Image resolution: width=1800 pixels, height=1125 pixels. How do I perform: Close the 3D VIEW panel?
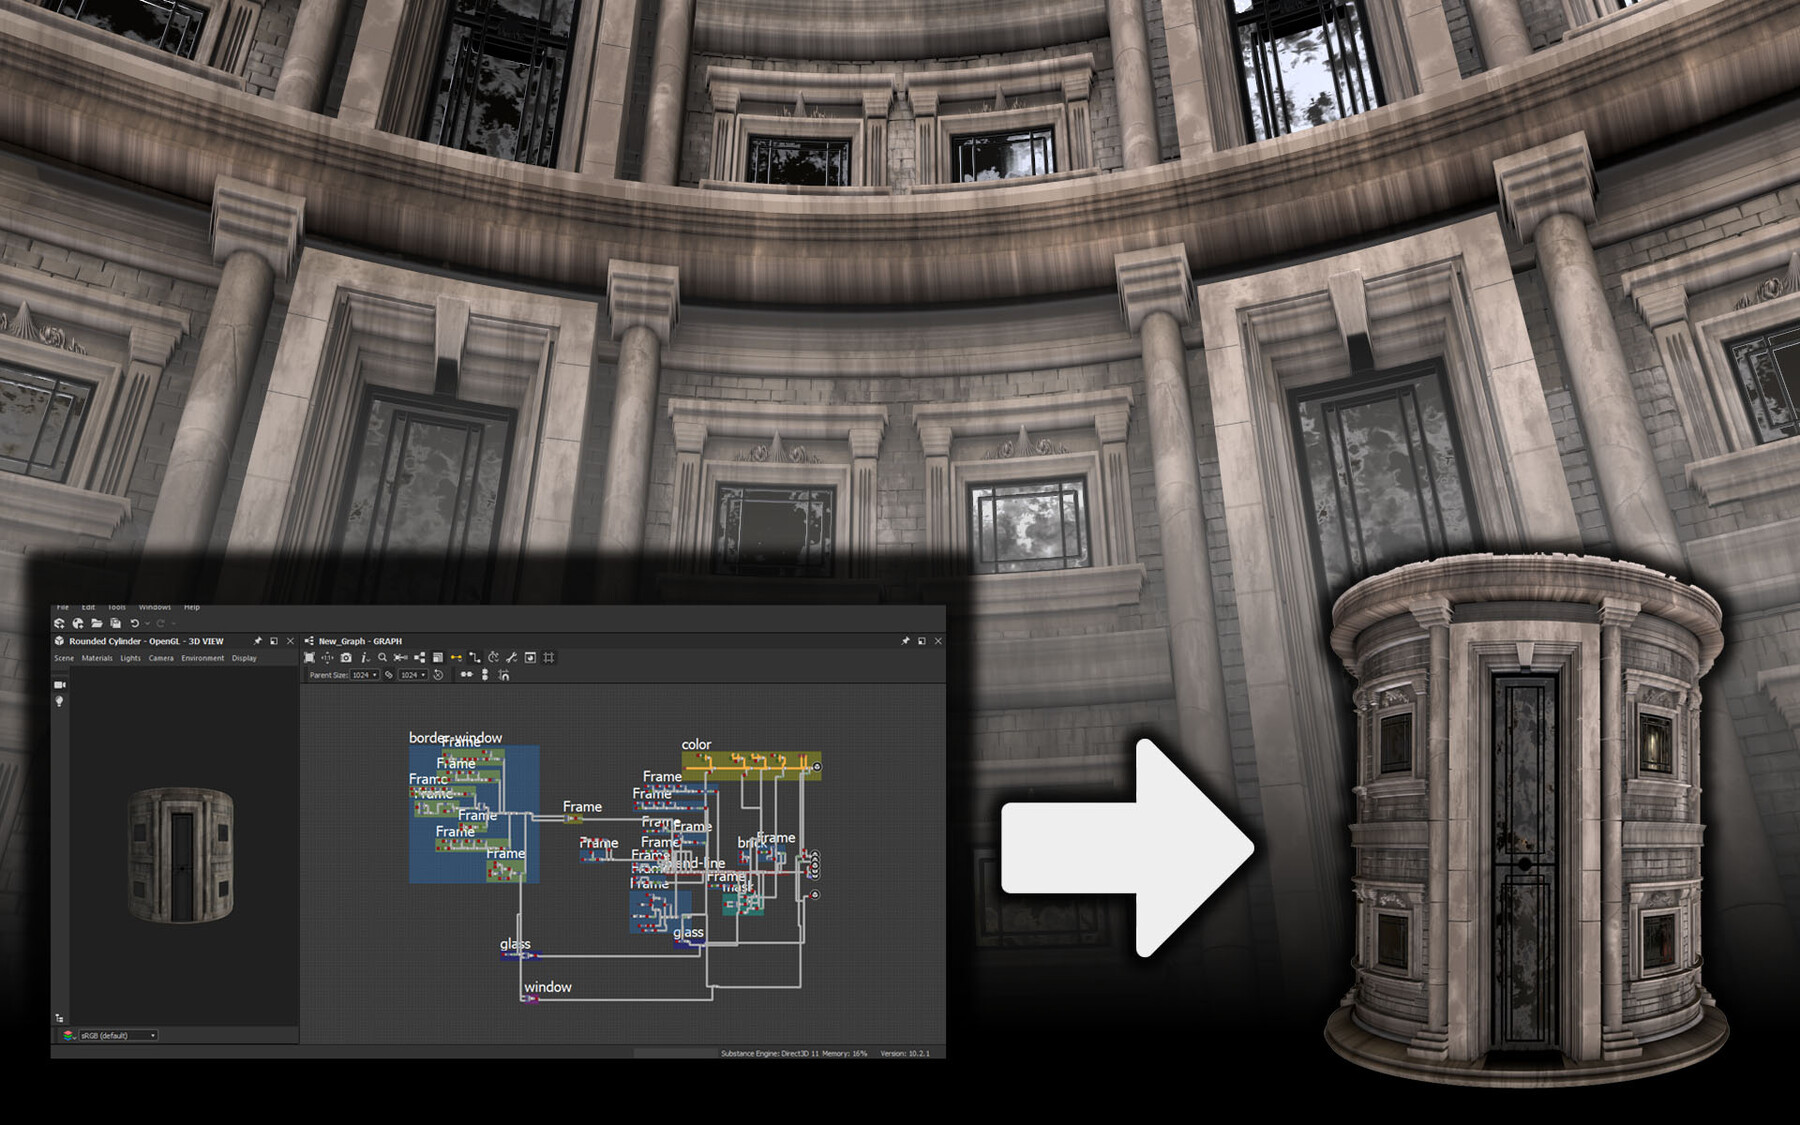(x=290, y=641)
